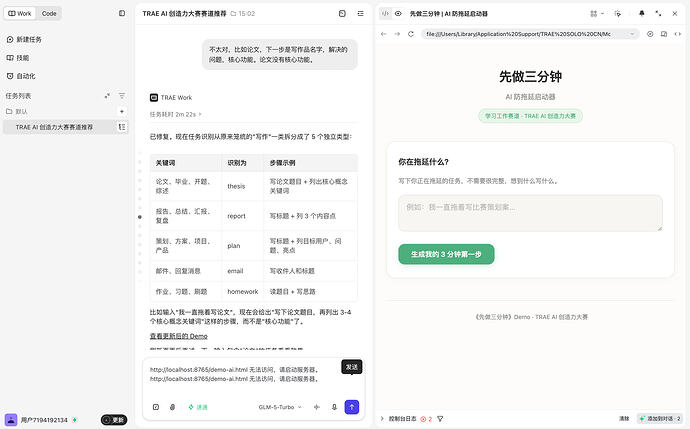
Task: Click the 添加到对话 button
Action: pyautogui.click(x=660, y=419)
